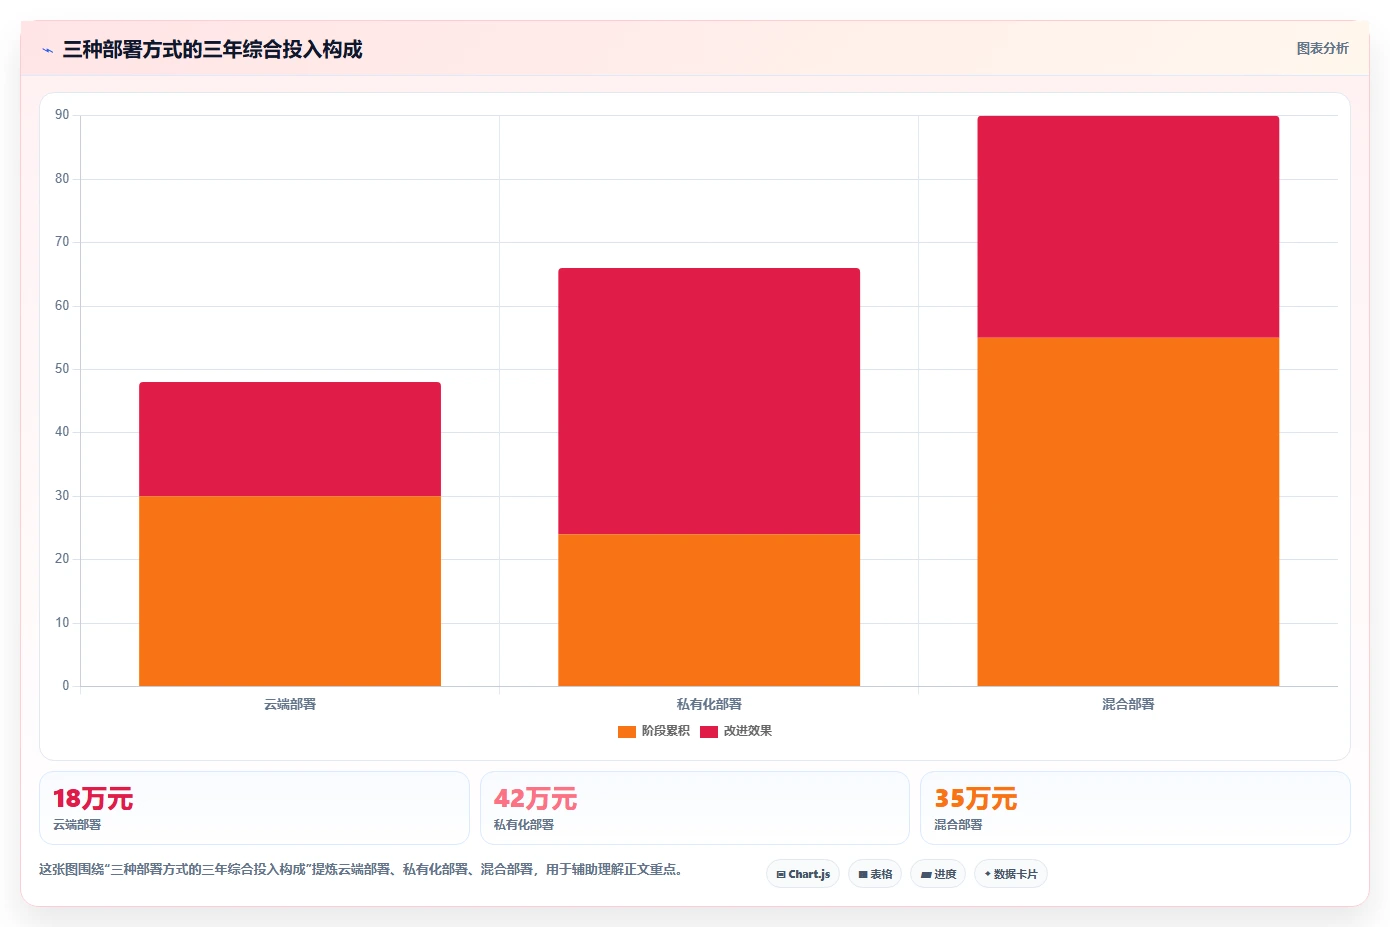Click the lightning icon beside the chart title

[47, 50]
